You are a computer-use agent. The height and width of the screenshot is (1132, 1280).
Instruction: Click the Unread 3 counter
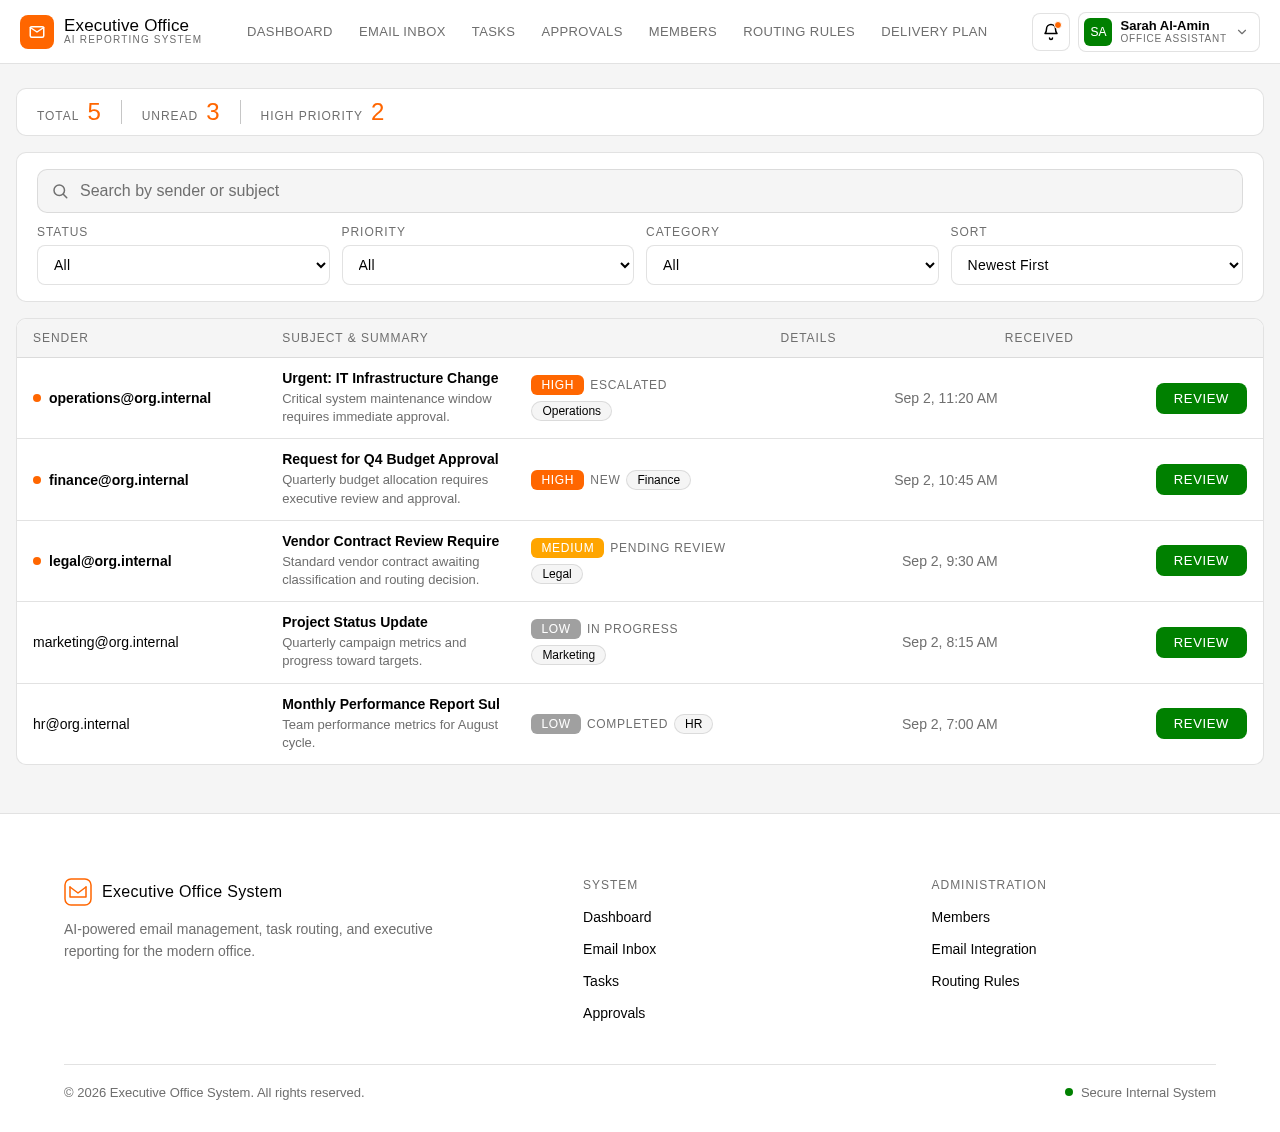(x=181, y=112)
